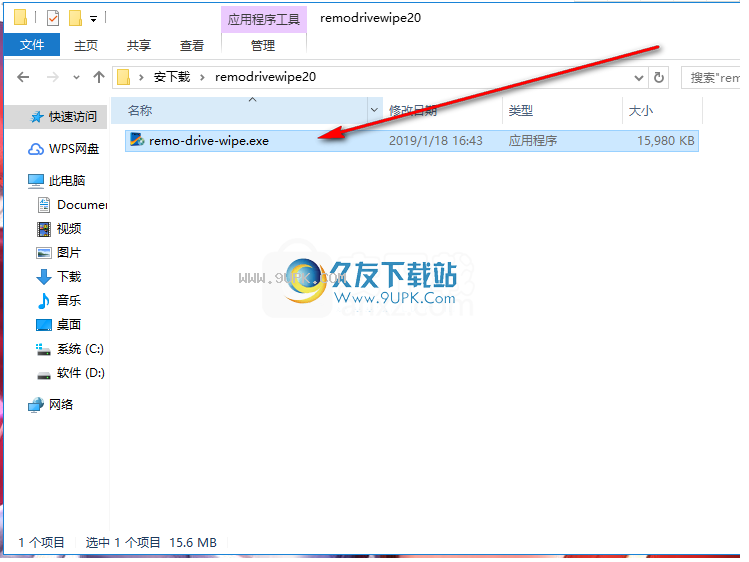
Task: Click the Properties checkmark quick access icon
Action: (53, 19)
